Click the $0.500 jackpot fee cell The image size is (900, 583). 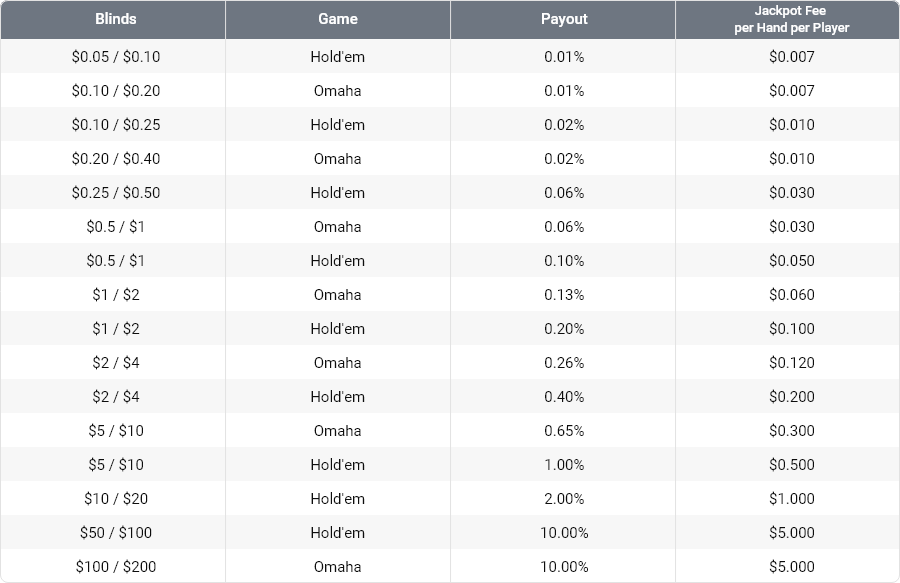pos(791,465)
